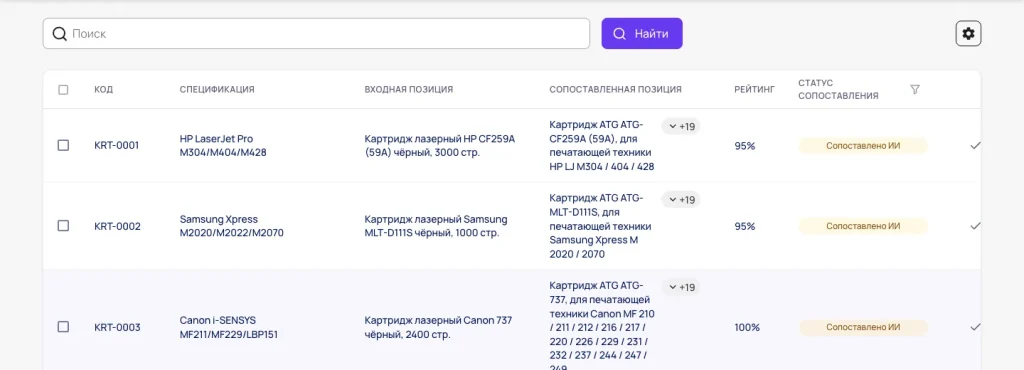Click the Статус сопоставления column header
Image resolution: width=1024 pixels, height=370 pixels.
point(838,89)
